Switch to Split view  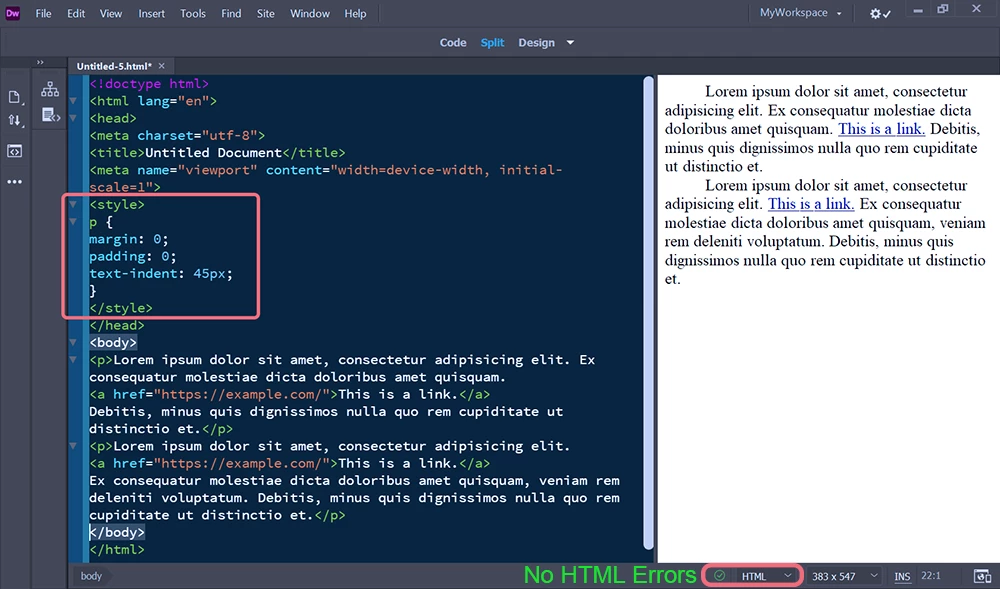click(492, 43)
